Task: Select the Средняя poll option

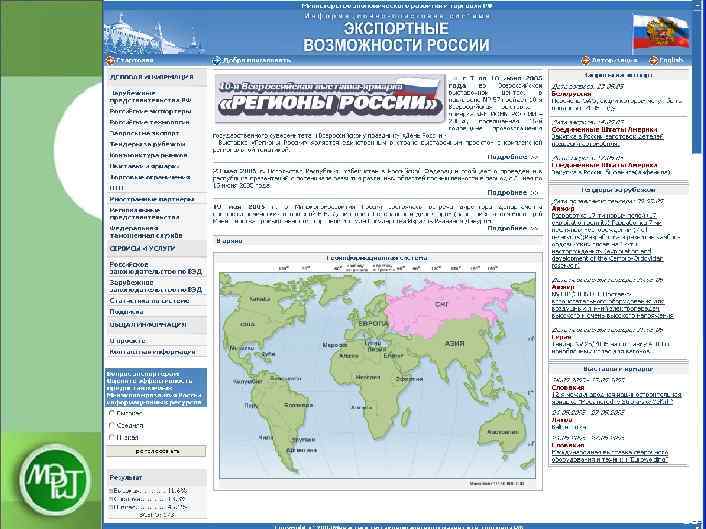Action: 112,425
